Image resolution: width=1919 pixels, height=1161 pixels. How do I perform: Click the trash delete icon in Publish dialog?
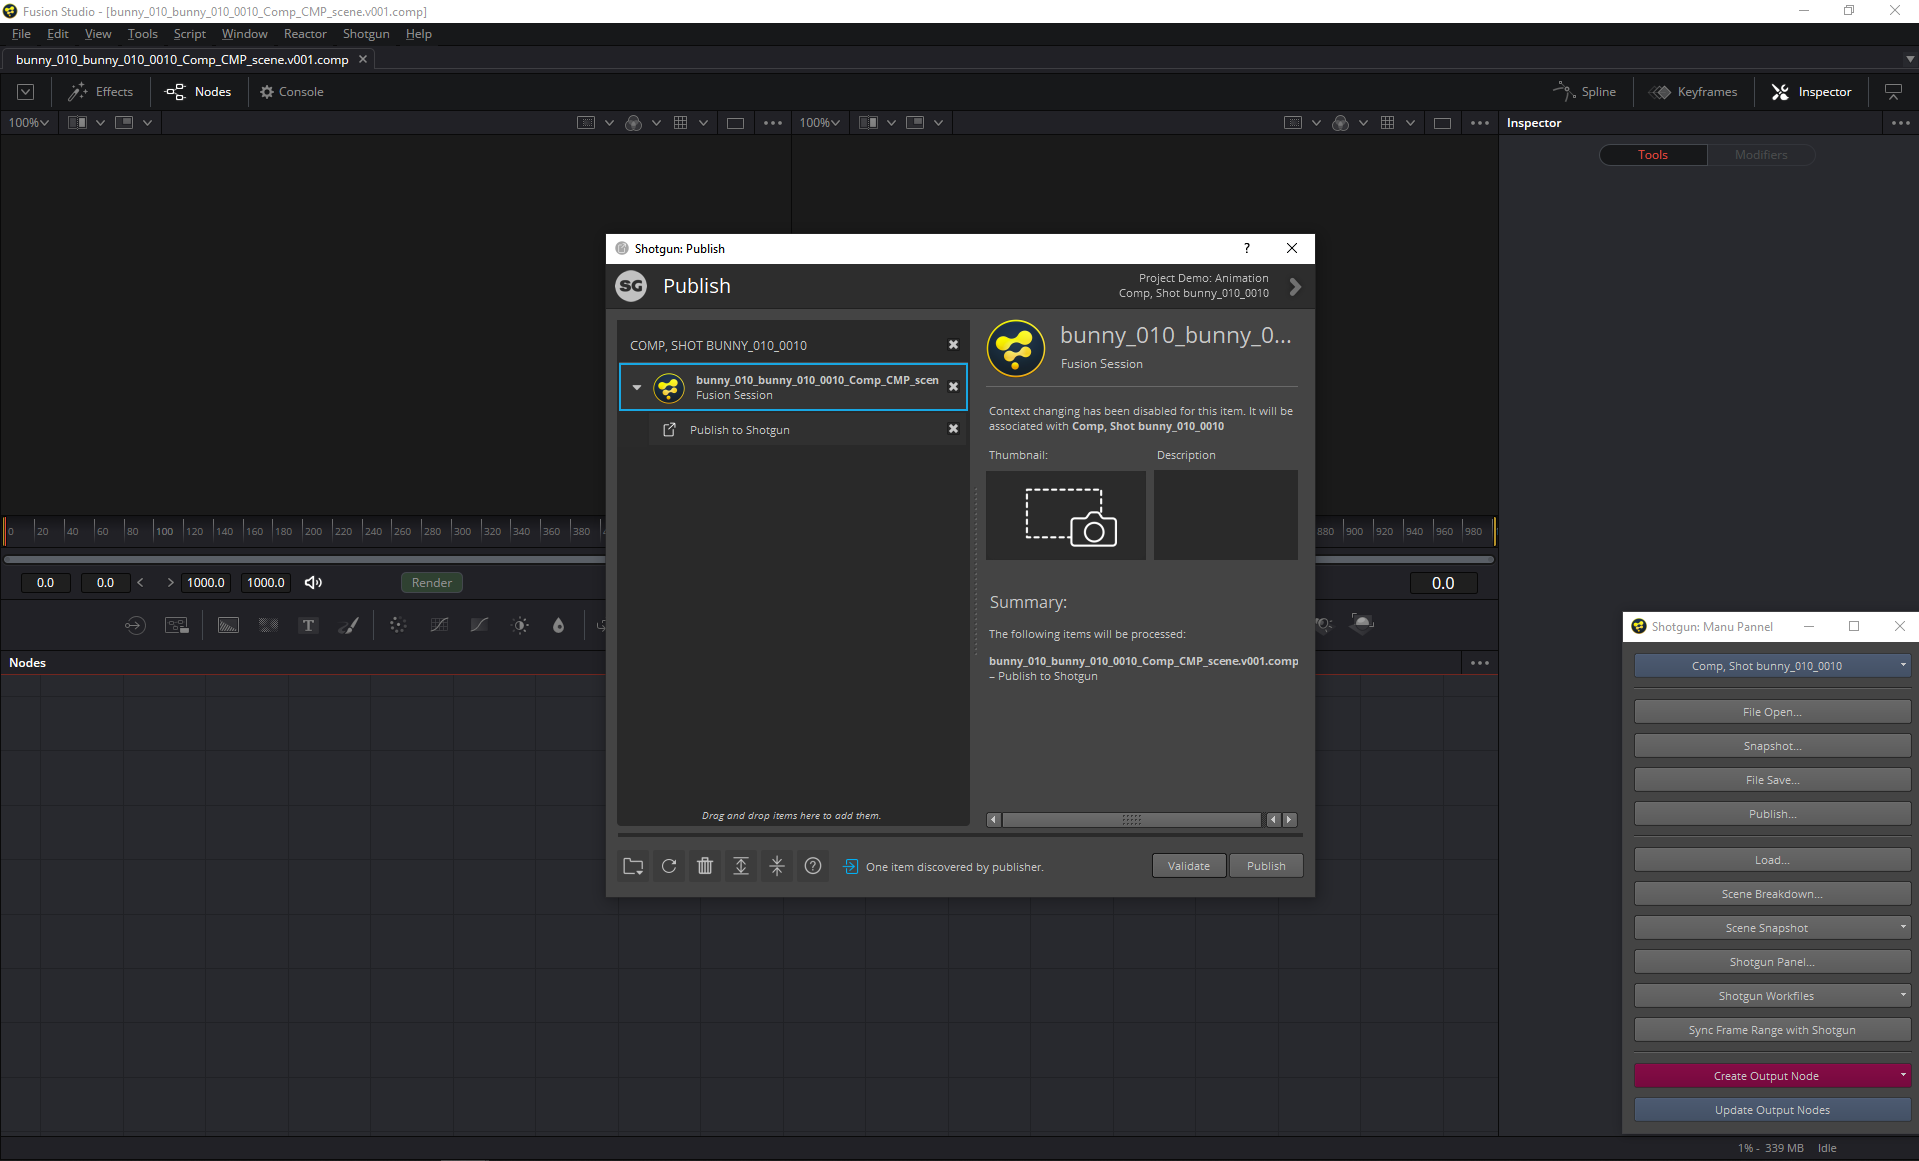[705, 866]
